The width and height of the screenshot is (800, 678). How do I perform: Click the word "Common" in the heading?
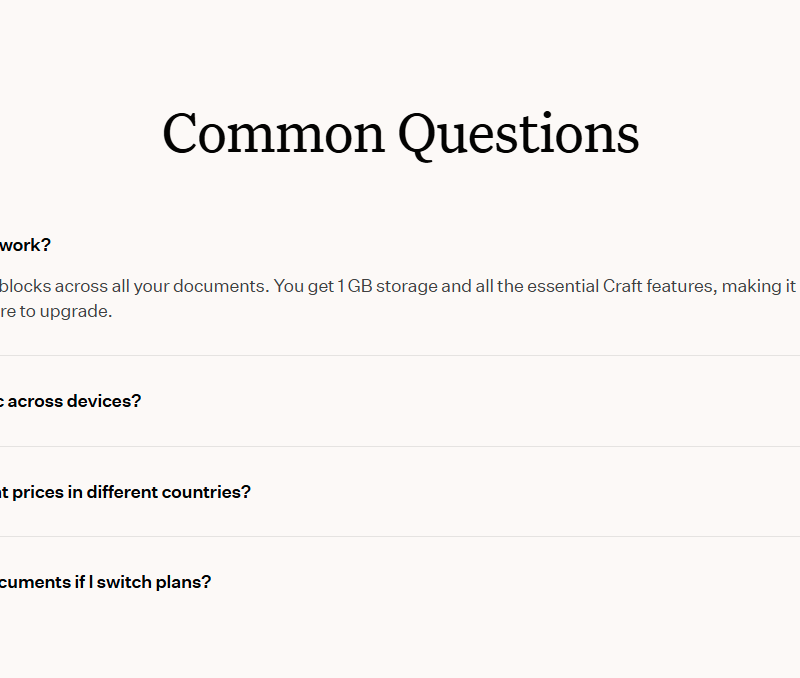pyautogui.click(x=273, y=134)
